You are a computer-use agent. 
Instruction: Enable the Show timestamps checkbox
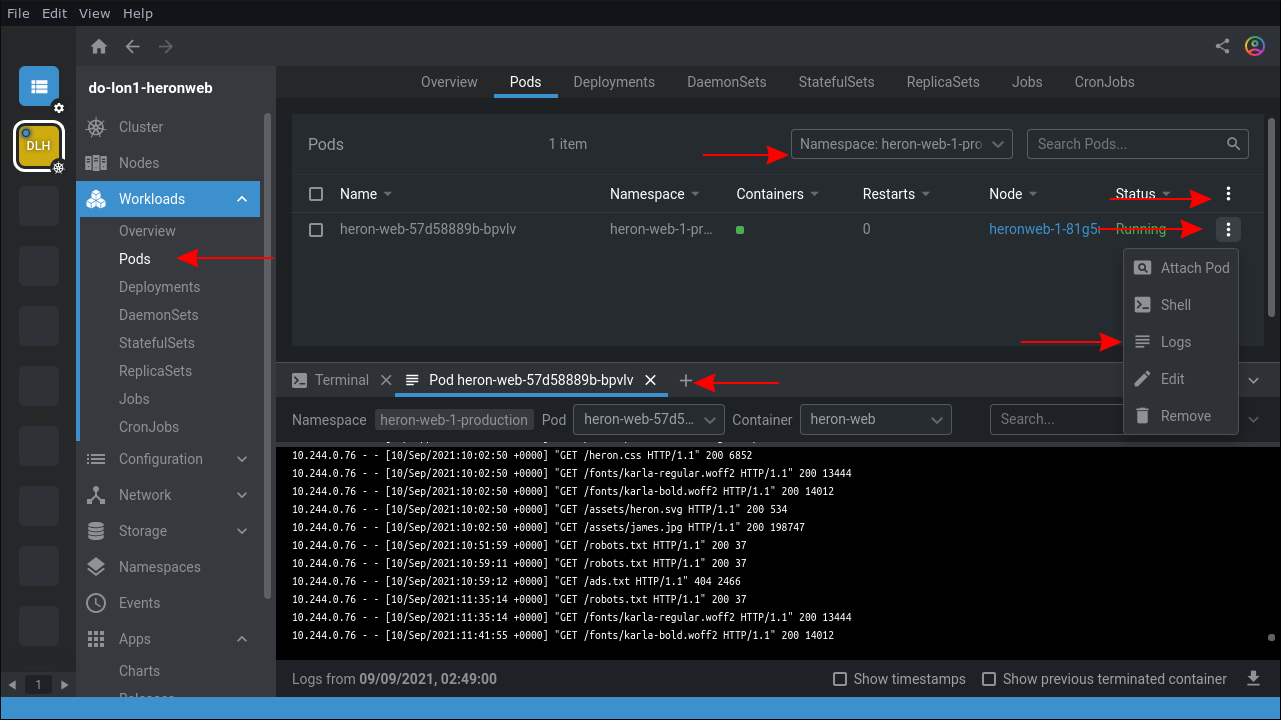(x=840, y=679)
